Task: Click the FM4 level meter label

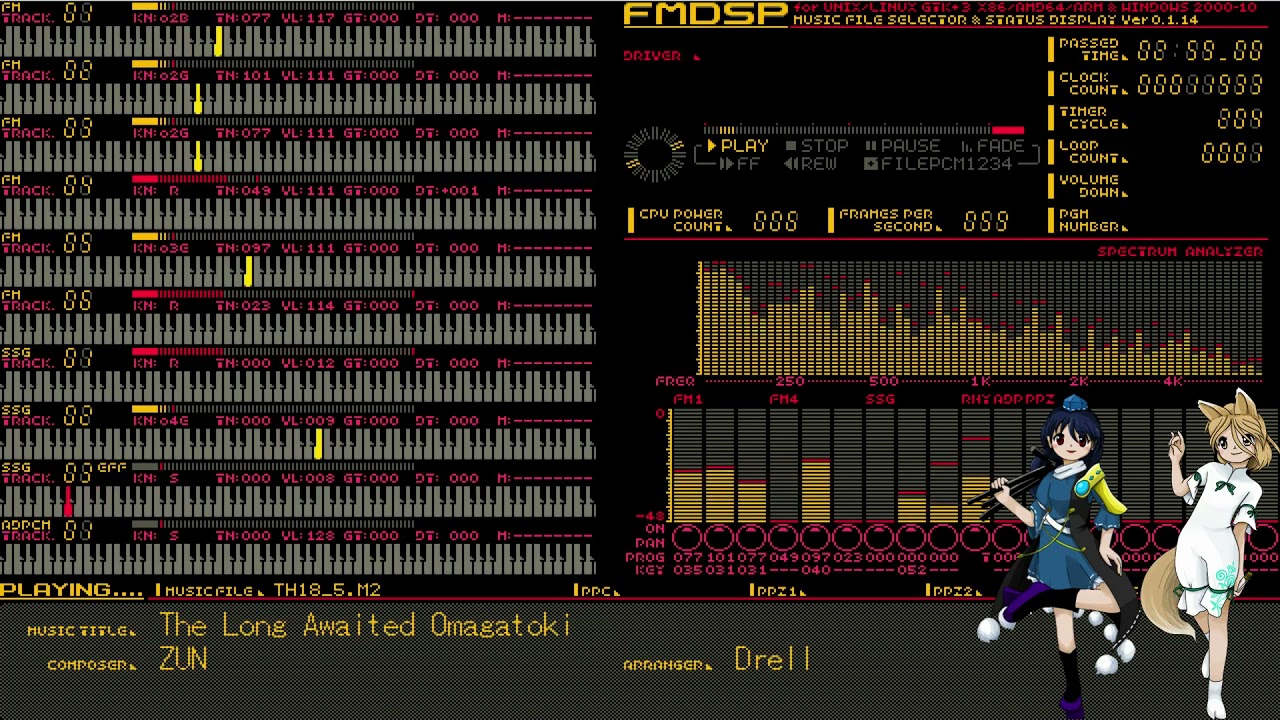Action: [784, 399]
